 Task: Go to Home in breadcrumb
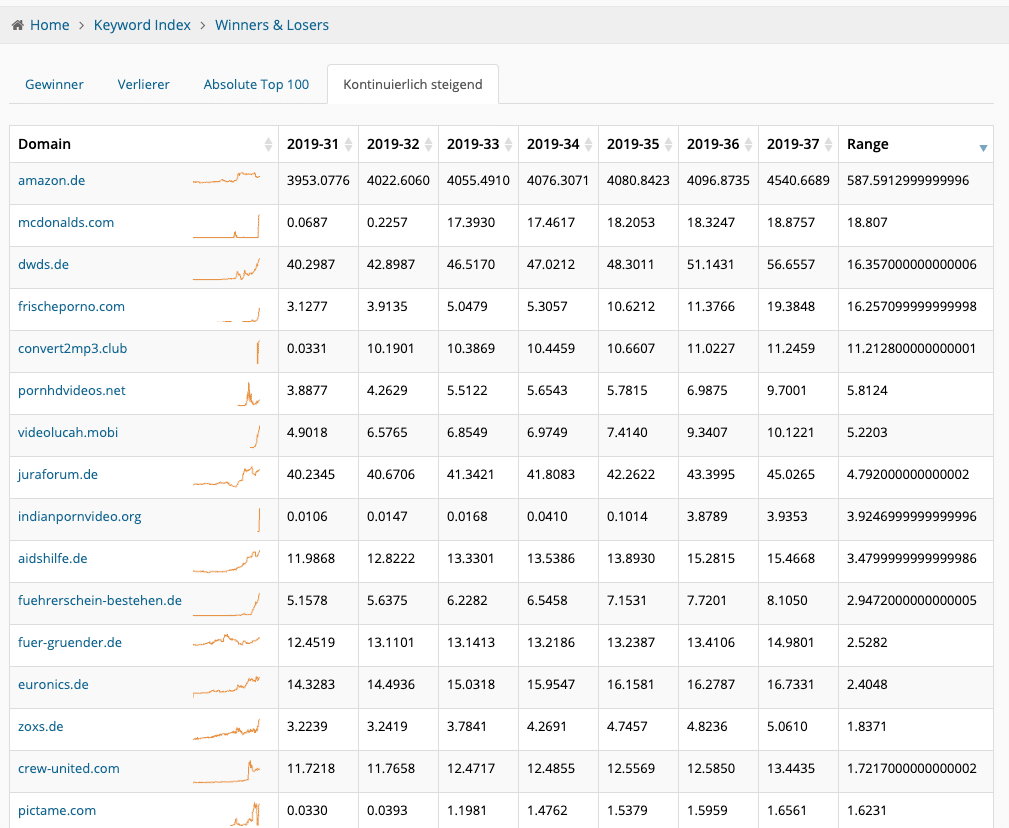(x=50, y=25)
